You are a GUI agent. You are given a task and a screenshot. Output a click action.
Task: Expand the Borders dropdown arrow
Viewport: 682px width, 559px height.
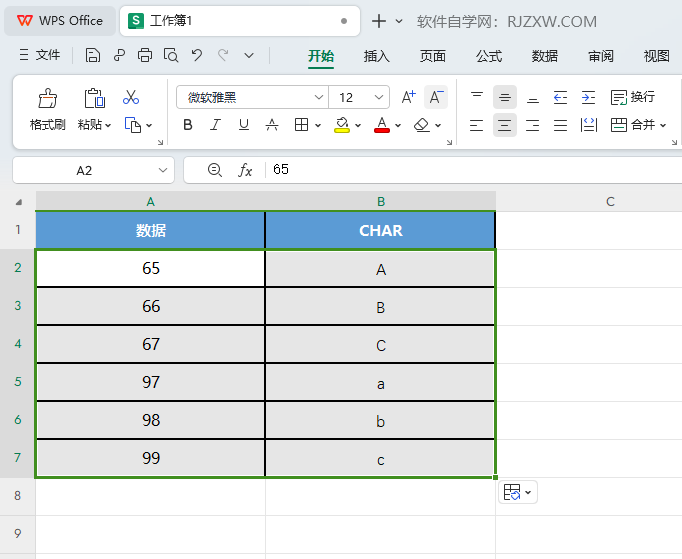click(318, 126)
